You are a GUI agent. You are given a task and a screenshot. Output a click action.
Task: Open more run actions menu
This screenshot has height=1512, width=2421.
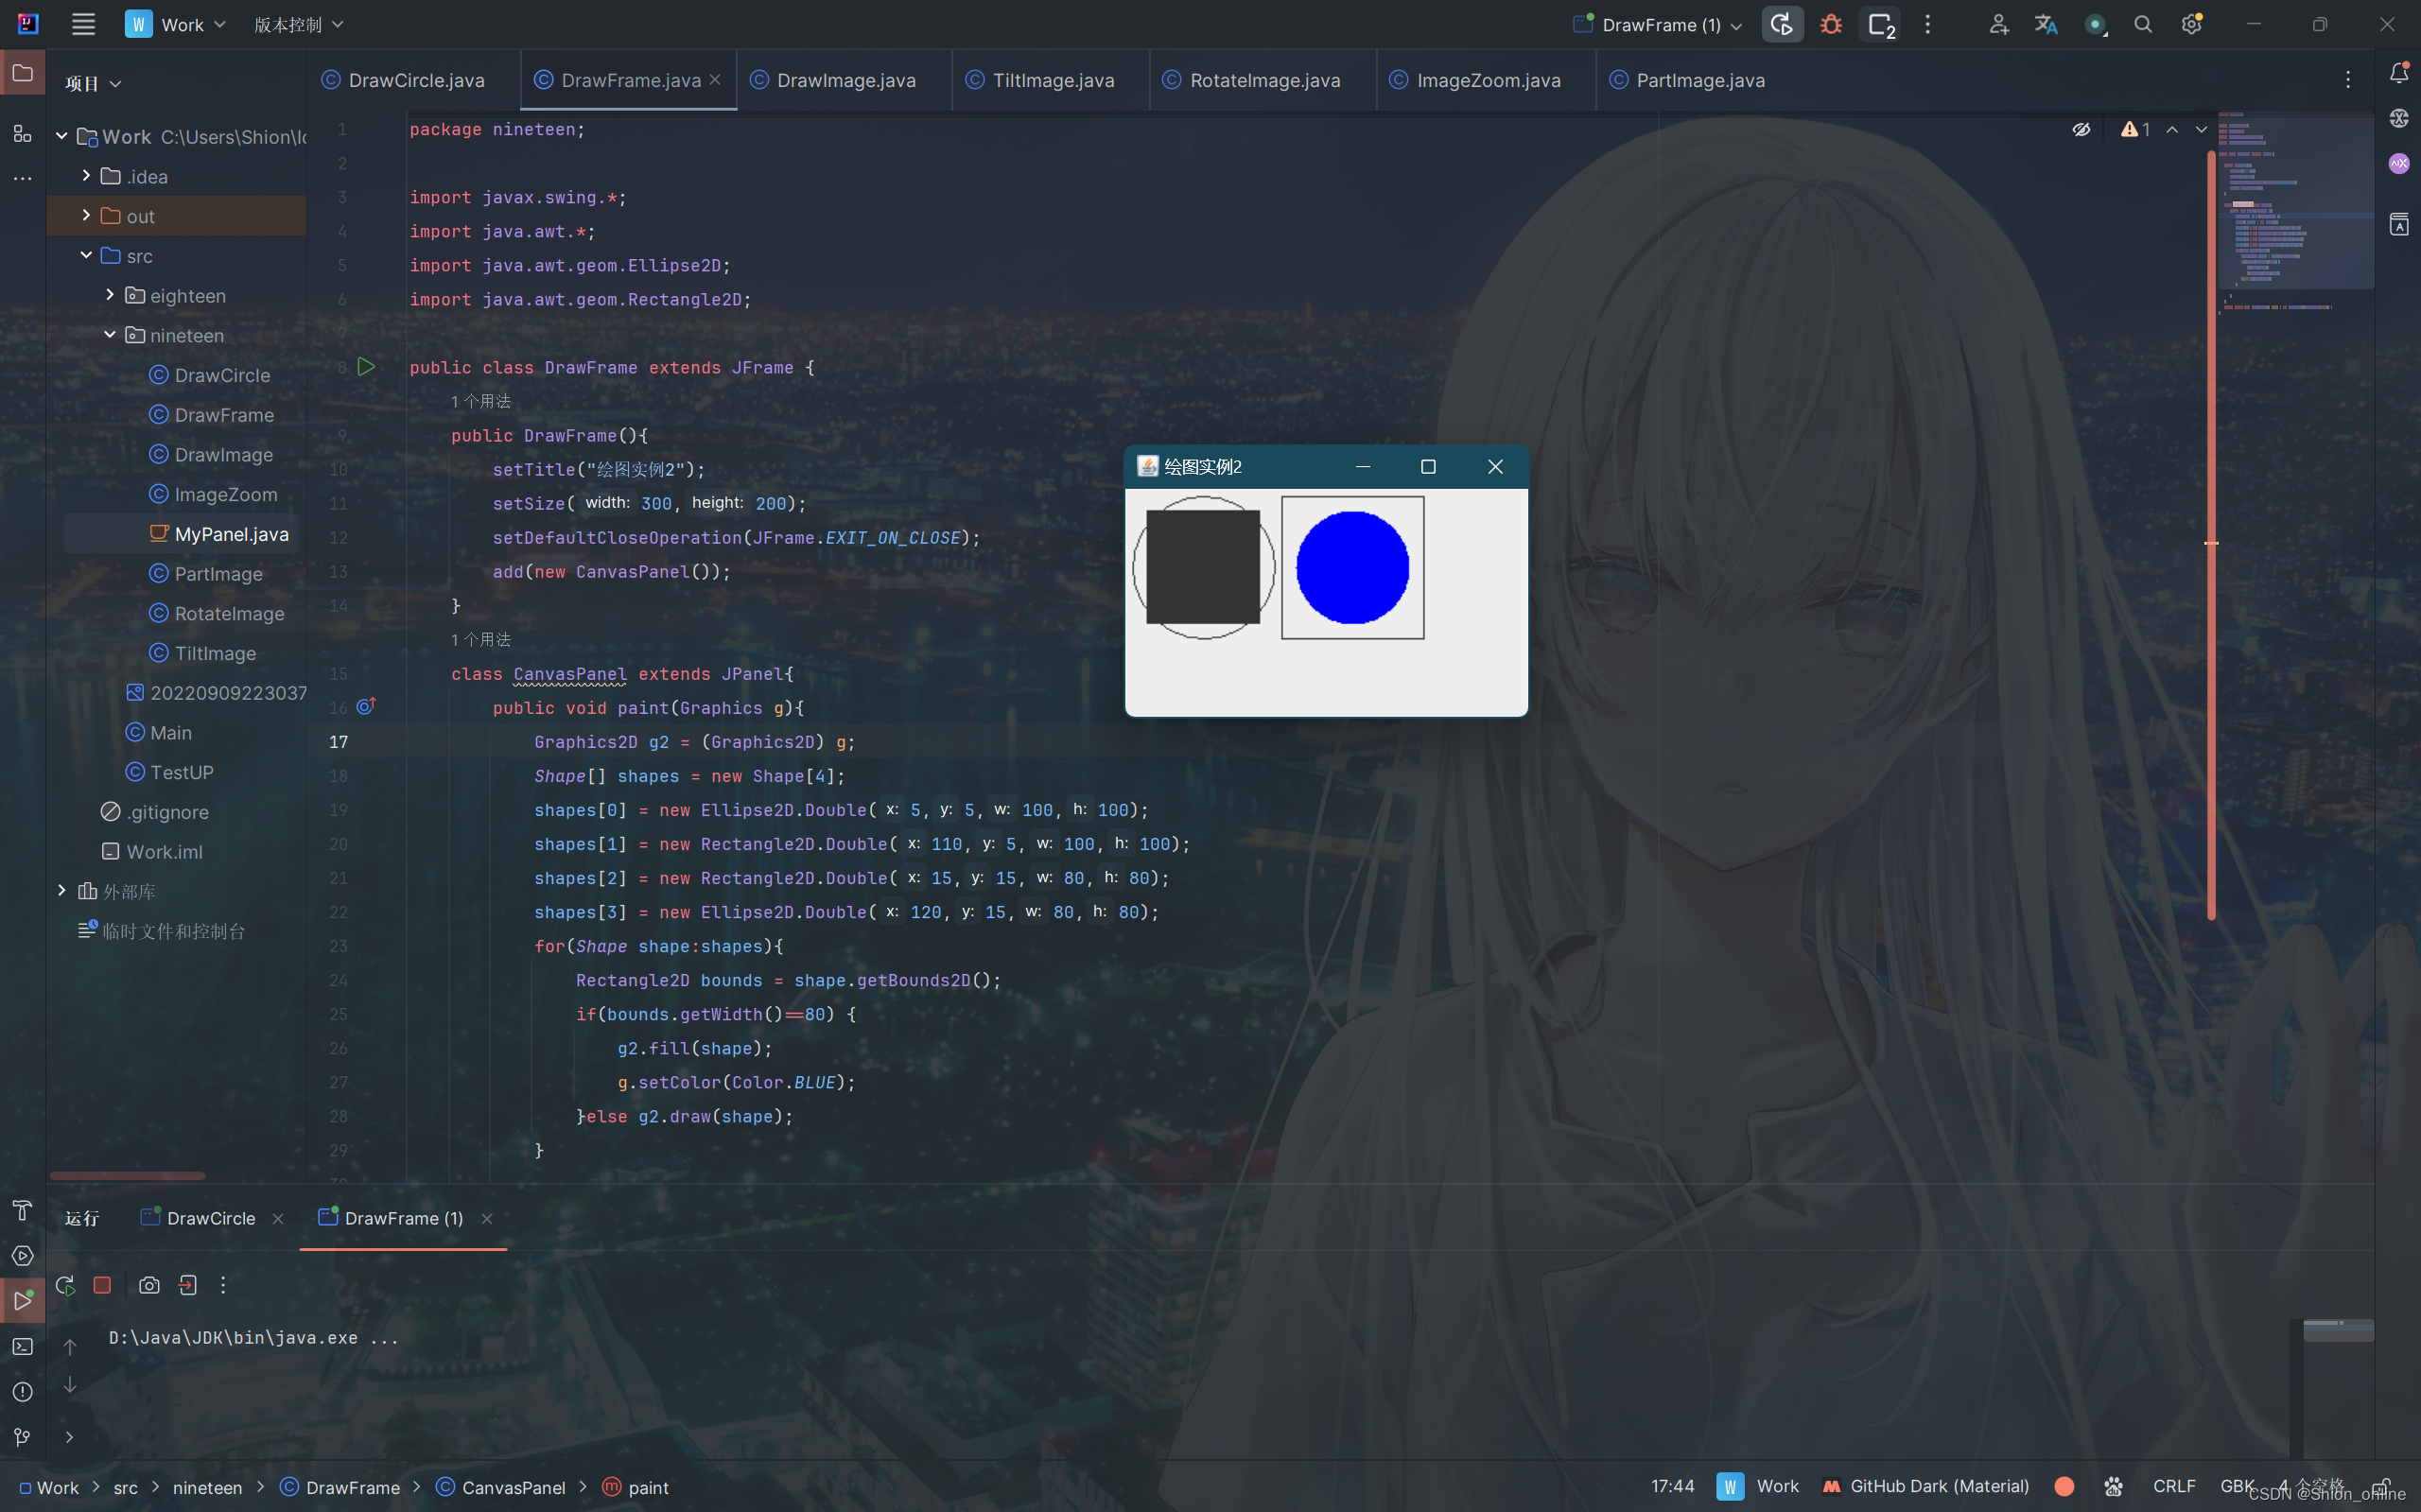[x=1928, y=25]
